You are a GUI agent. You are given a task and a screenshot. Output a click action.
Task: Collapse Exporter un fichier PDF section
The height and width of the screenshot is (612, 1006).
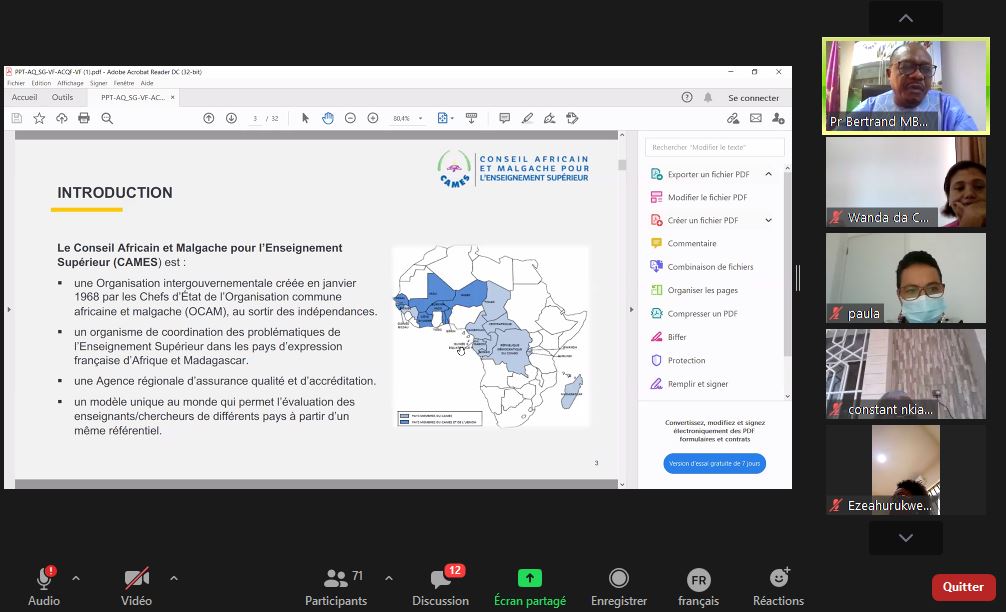[x=769, y=174]
